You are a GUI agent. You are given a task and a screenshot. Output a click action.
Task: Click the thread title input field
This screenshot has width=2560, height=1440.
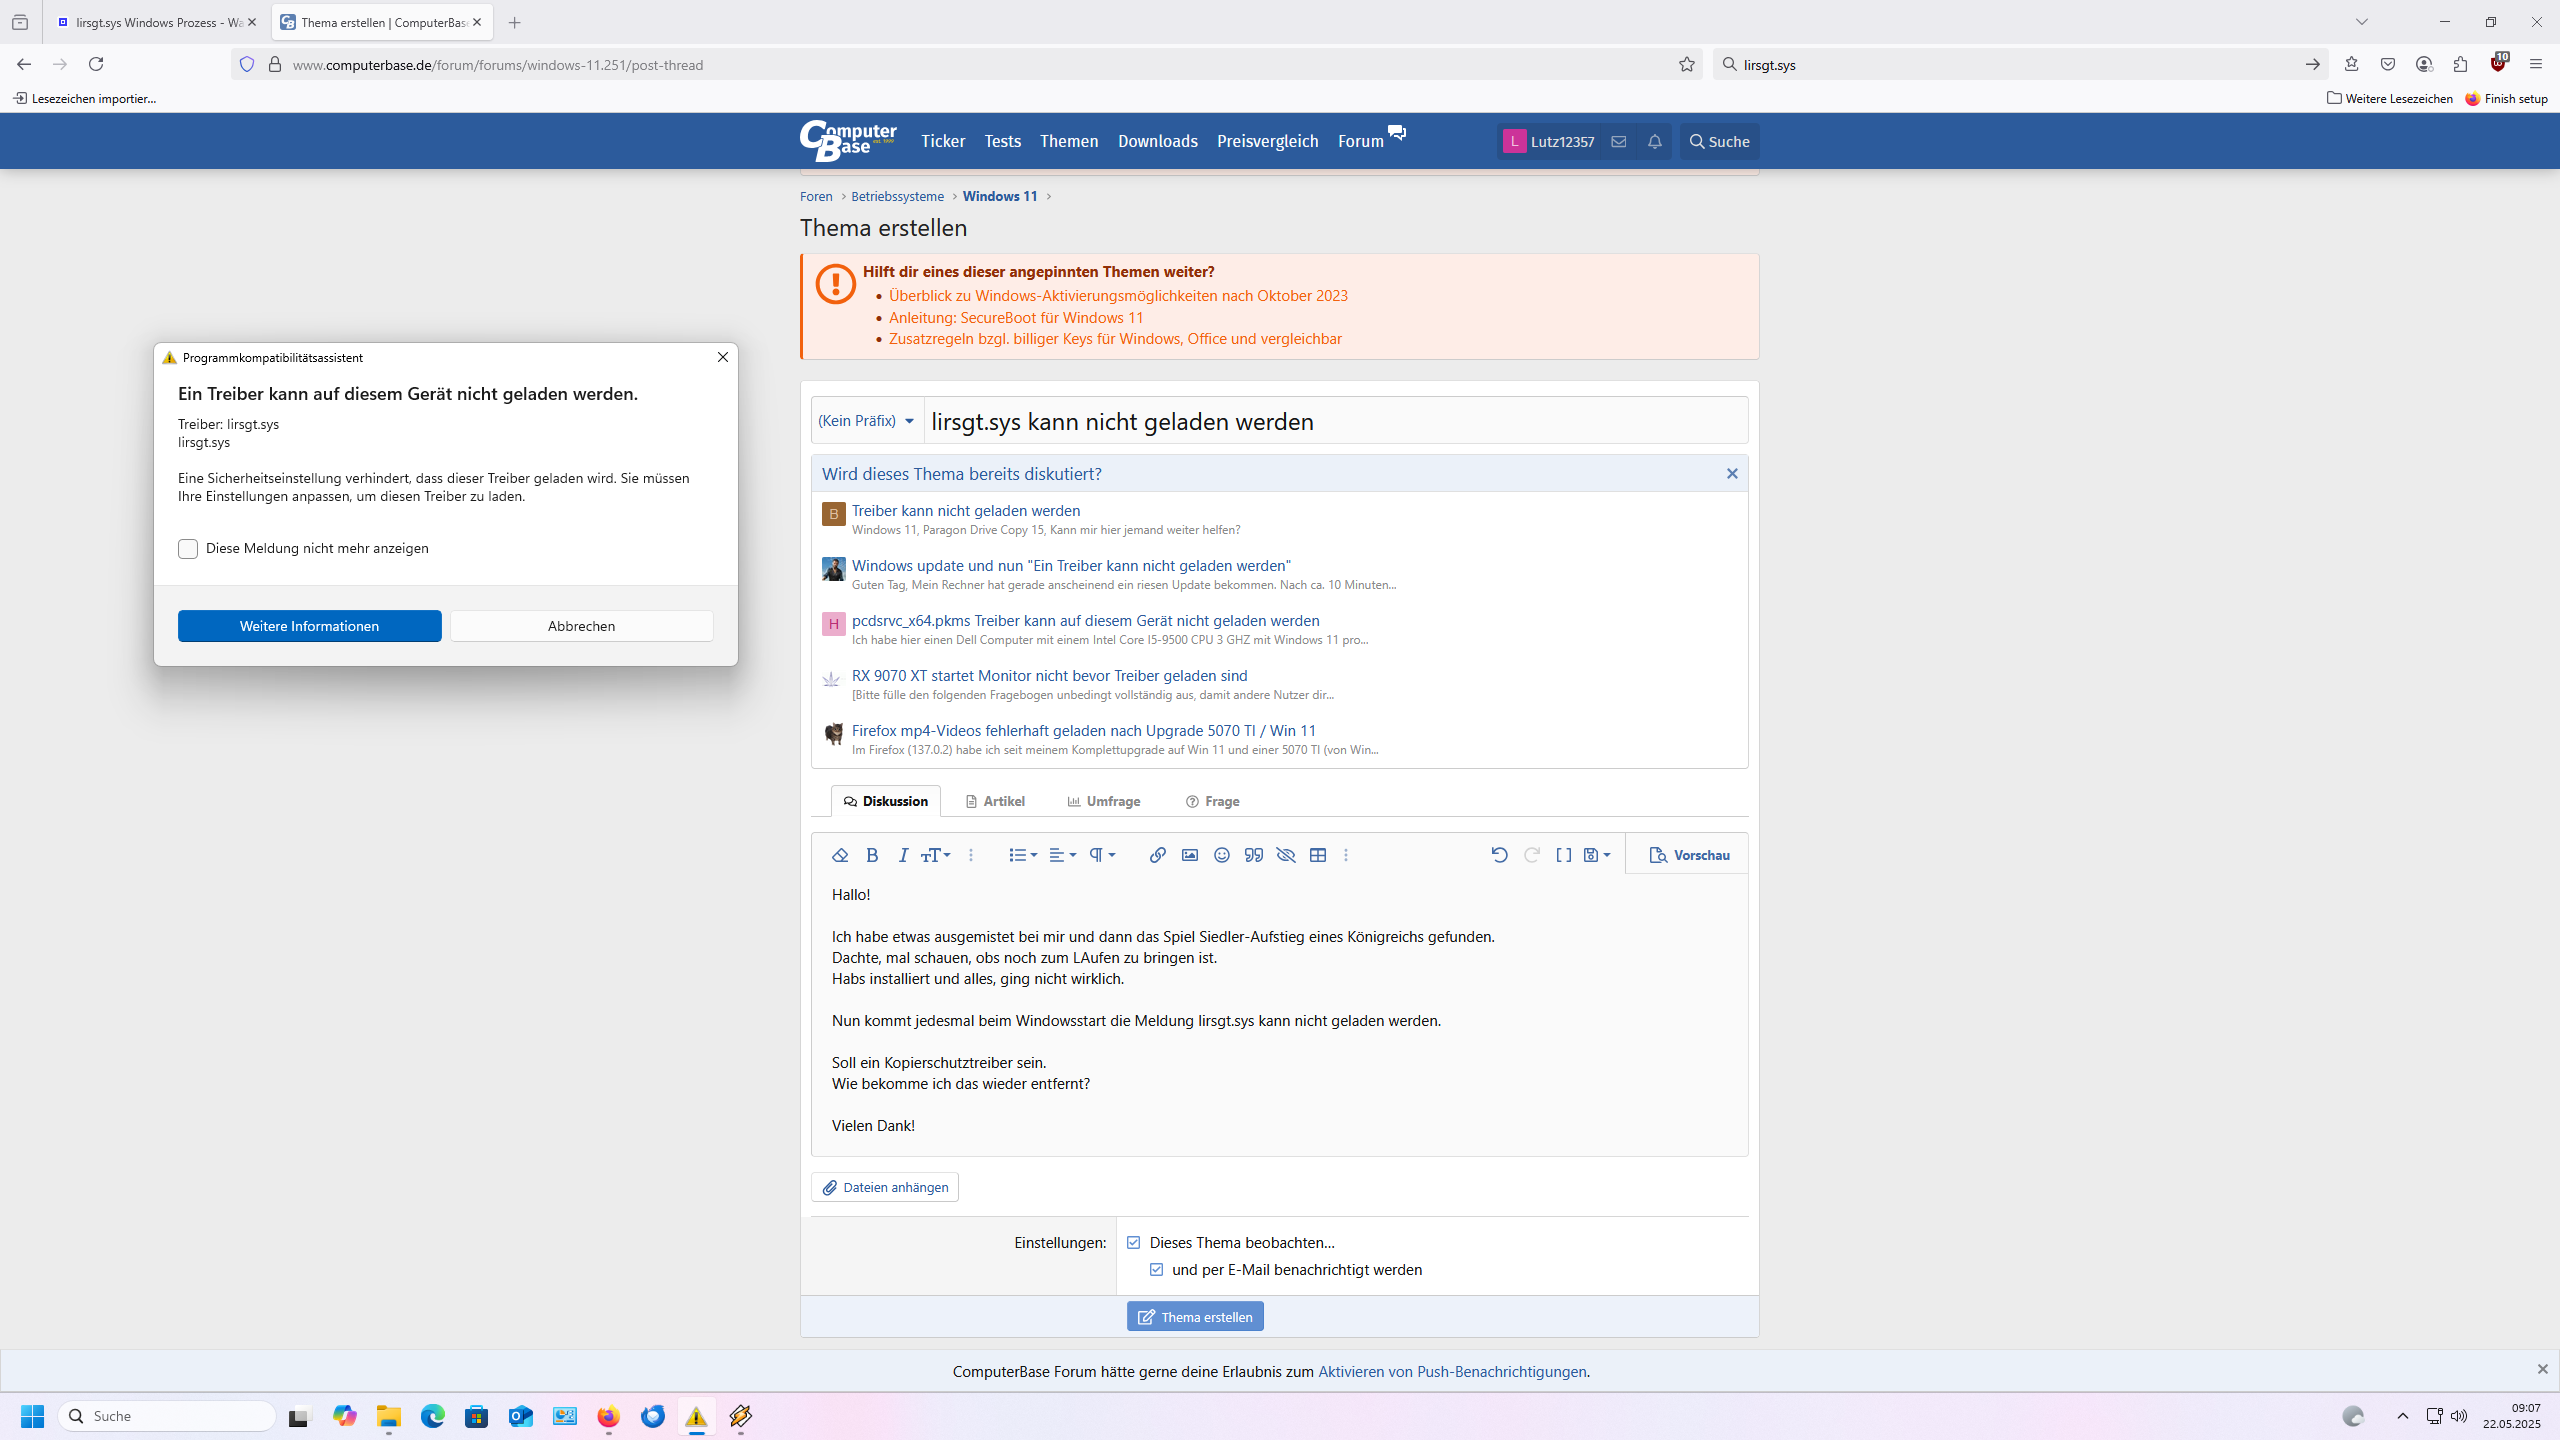pos(1335,422)
